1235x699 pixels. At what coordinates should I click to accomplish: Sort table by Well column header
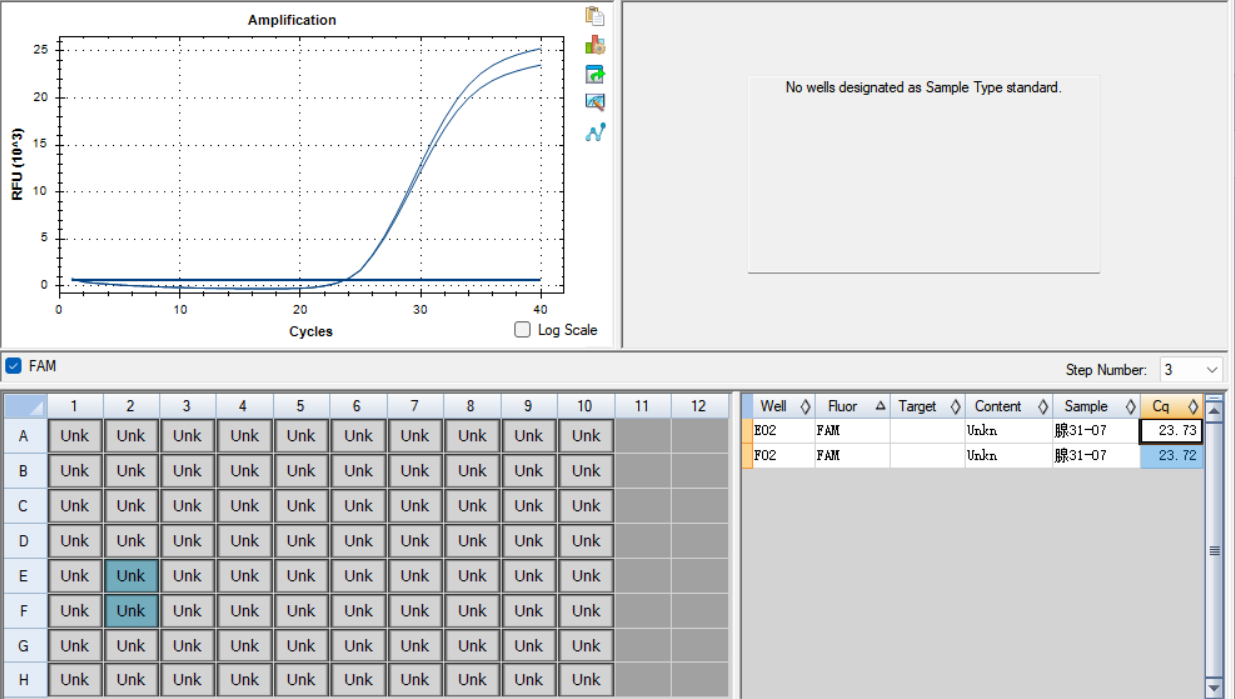click(784, 406)
